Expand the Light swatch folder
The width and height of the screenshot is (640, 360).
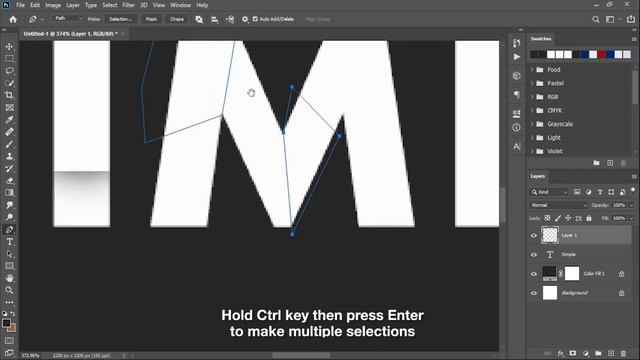tap(532, 138)
